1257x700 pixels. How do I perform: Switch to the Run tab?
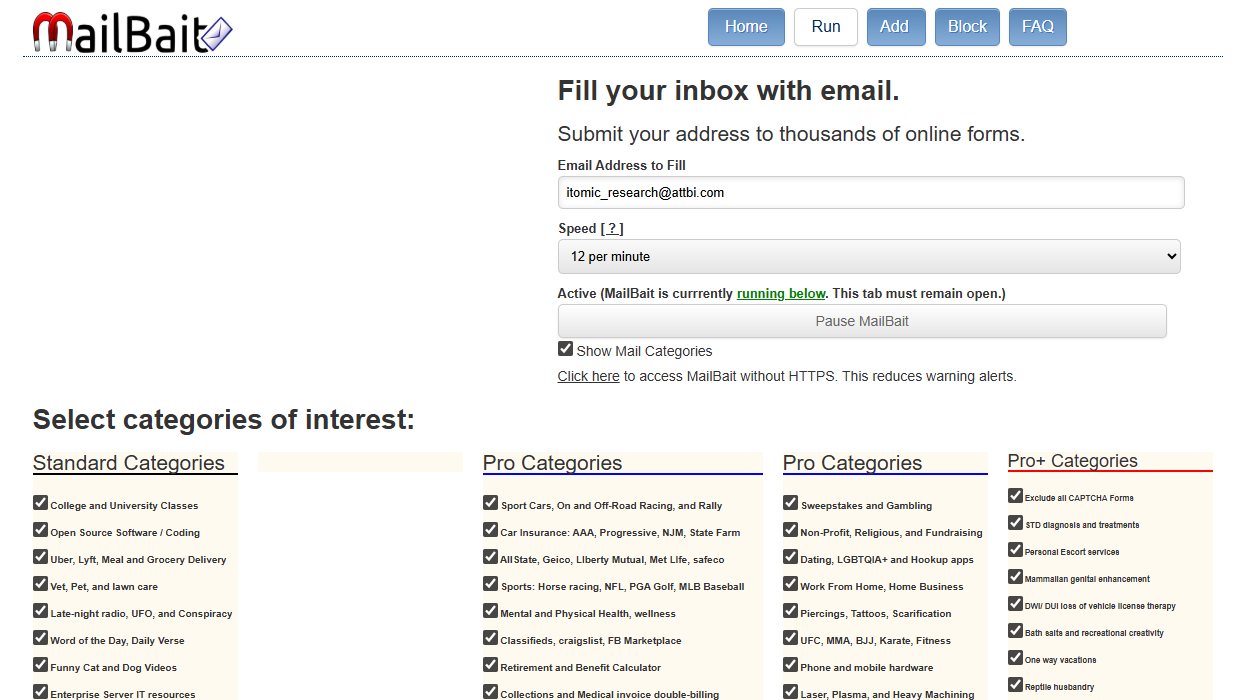[826, 27]
